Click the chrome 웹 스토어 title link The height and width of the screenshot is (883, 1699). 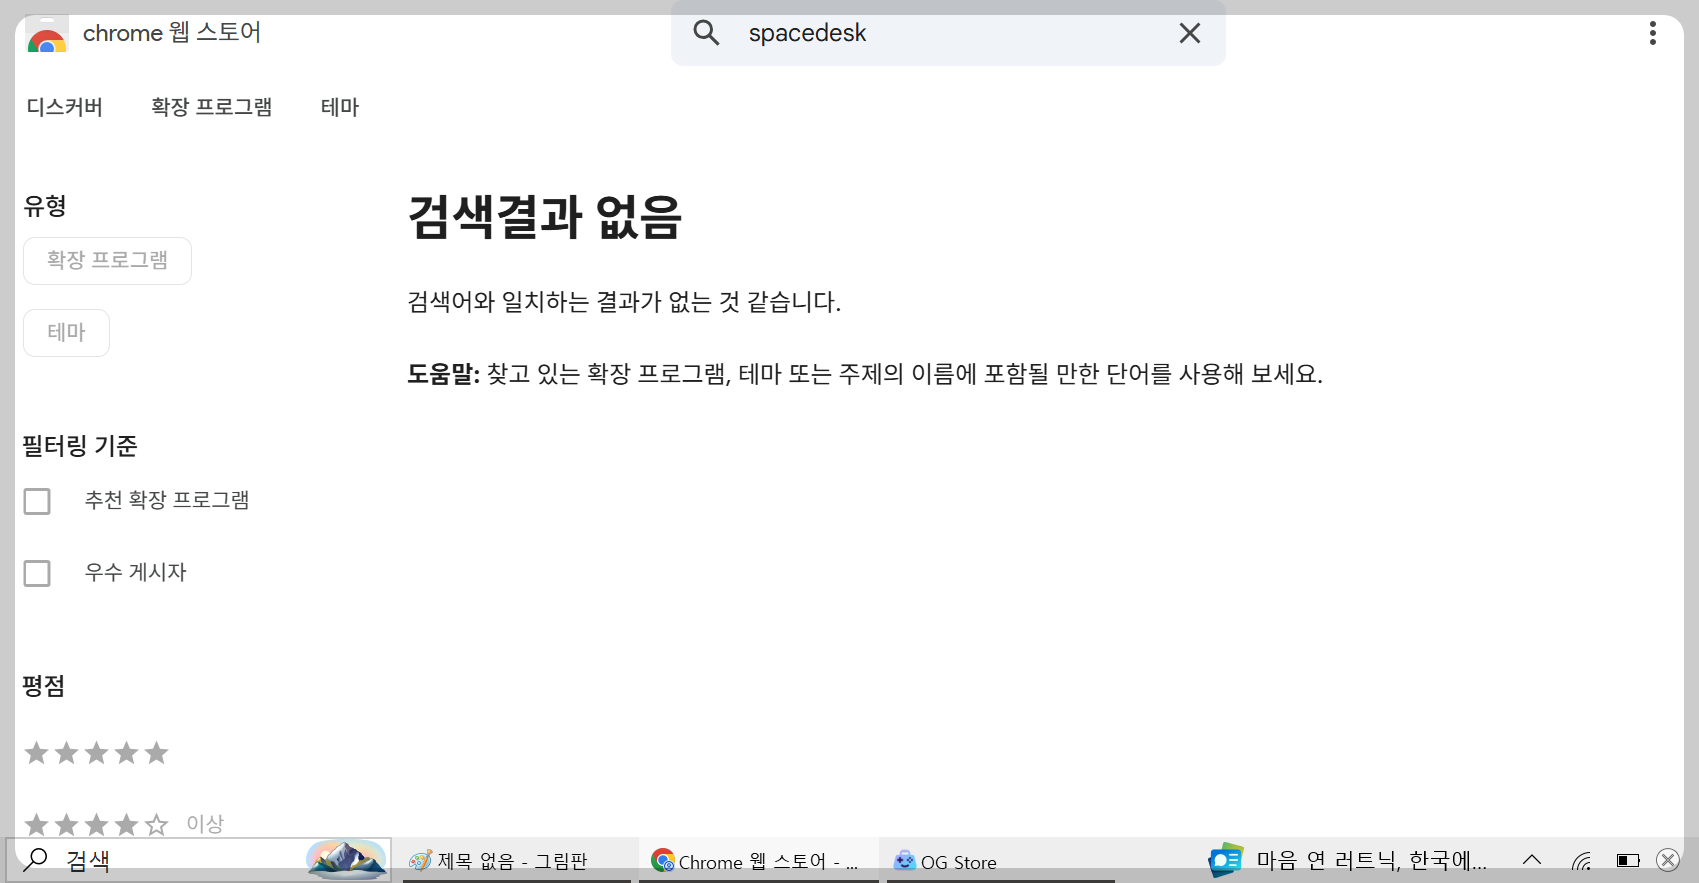point(172,33)
